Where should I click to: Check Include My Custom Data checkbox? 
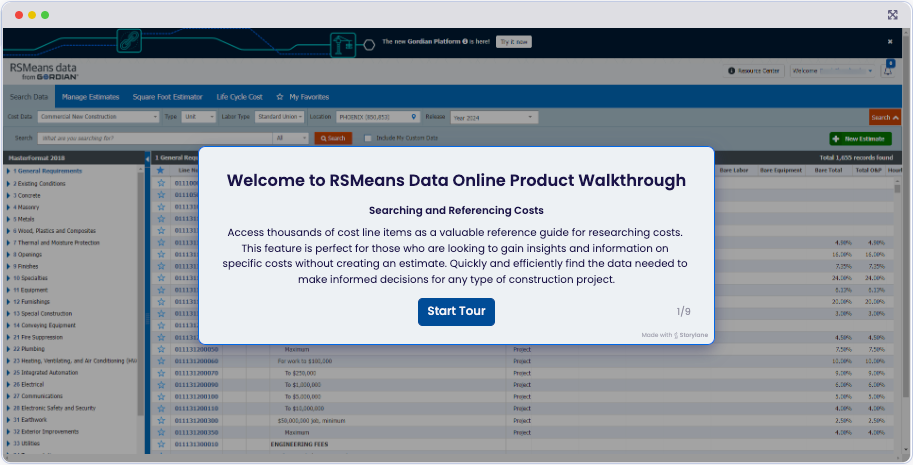(368, 139)
